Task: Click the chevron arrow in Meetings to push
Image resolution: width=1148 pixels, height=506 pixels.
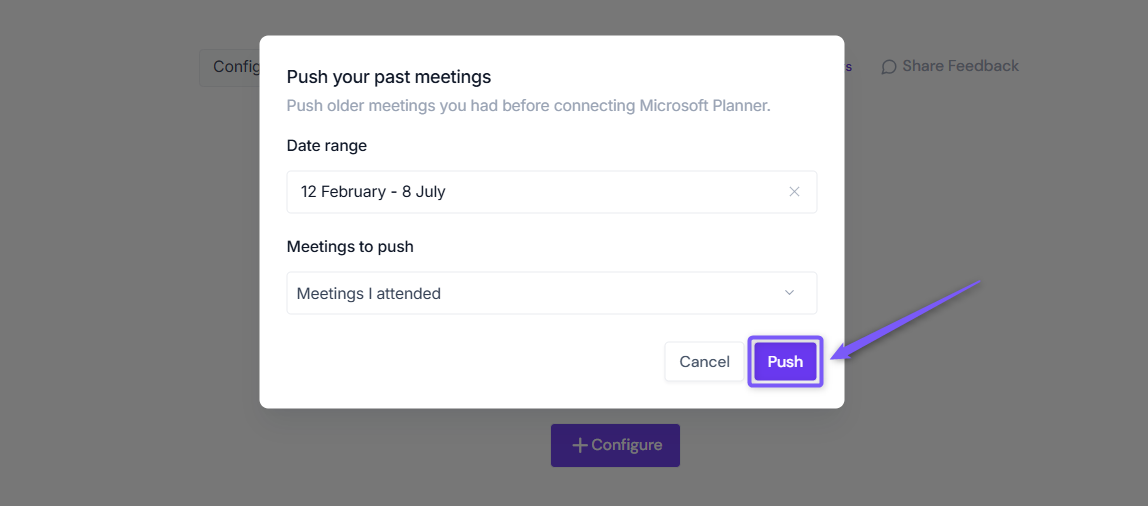Action: (x=789, y=293)
